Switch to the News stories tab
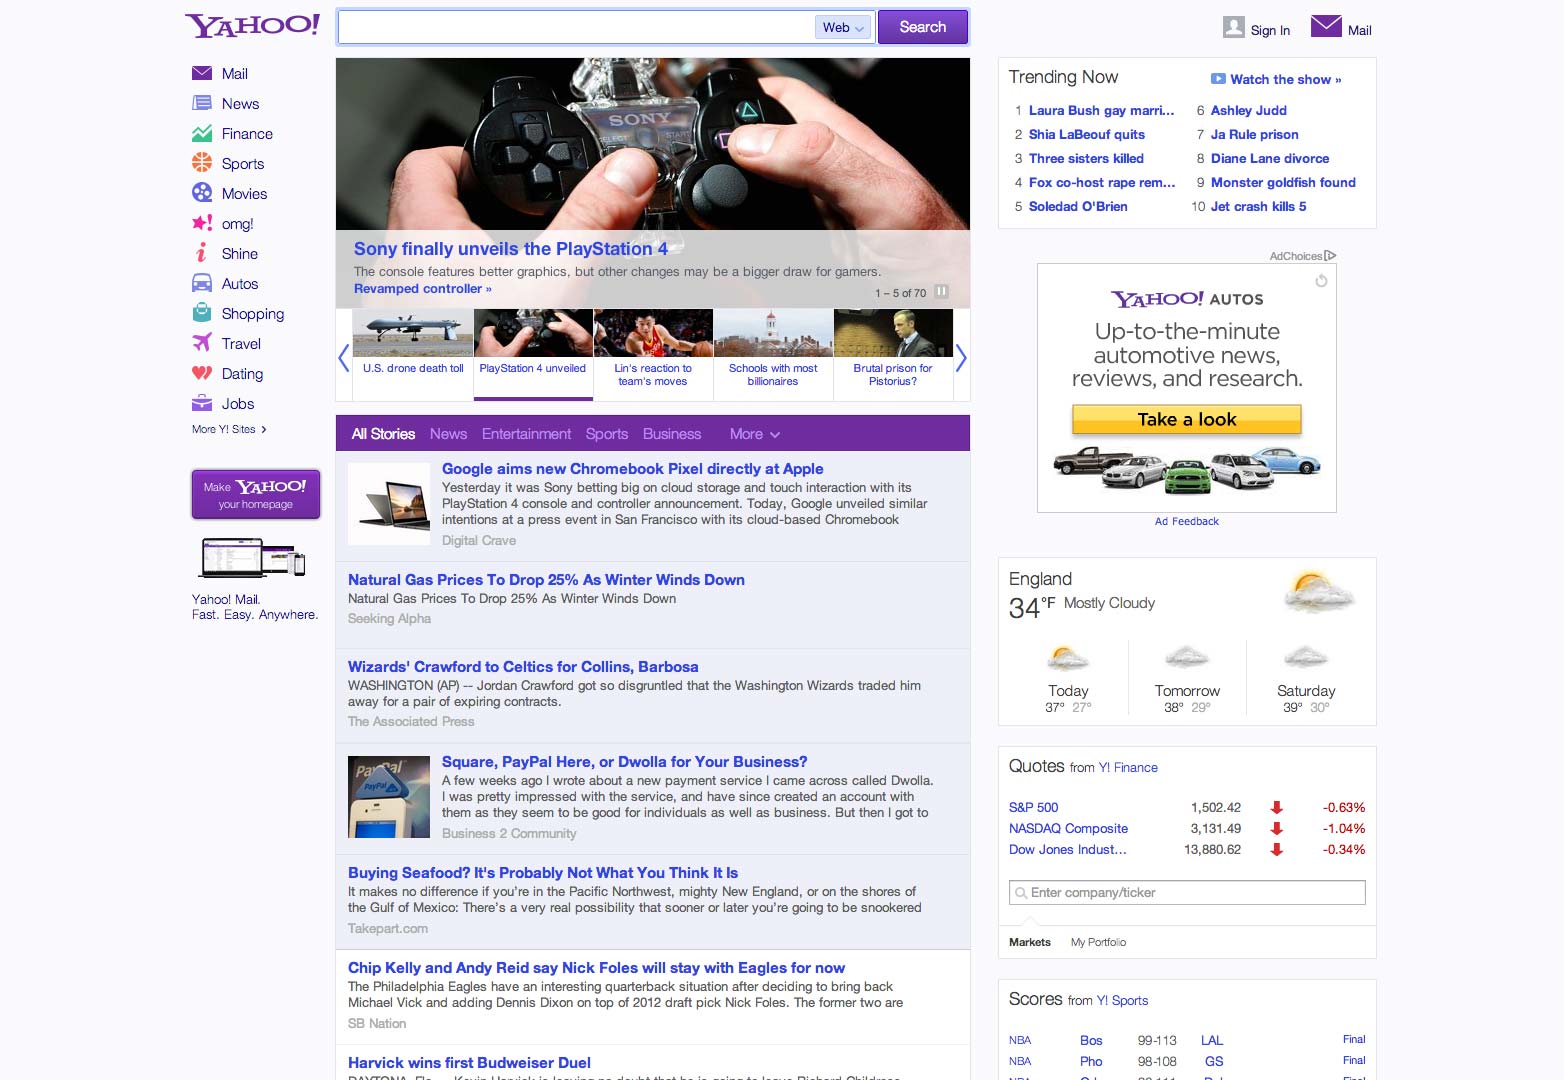The image size is (1564, 1080). [x=448, y=434]
